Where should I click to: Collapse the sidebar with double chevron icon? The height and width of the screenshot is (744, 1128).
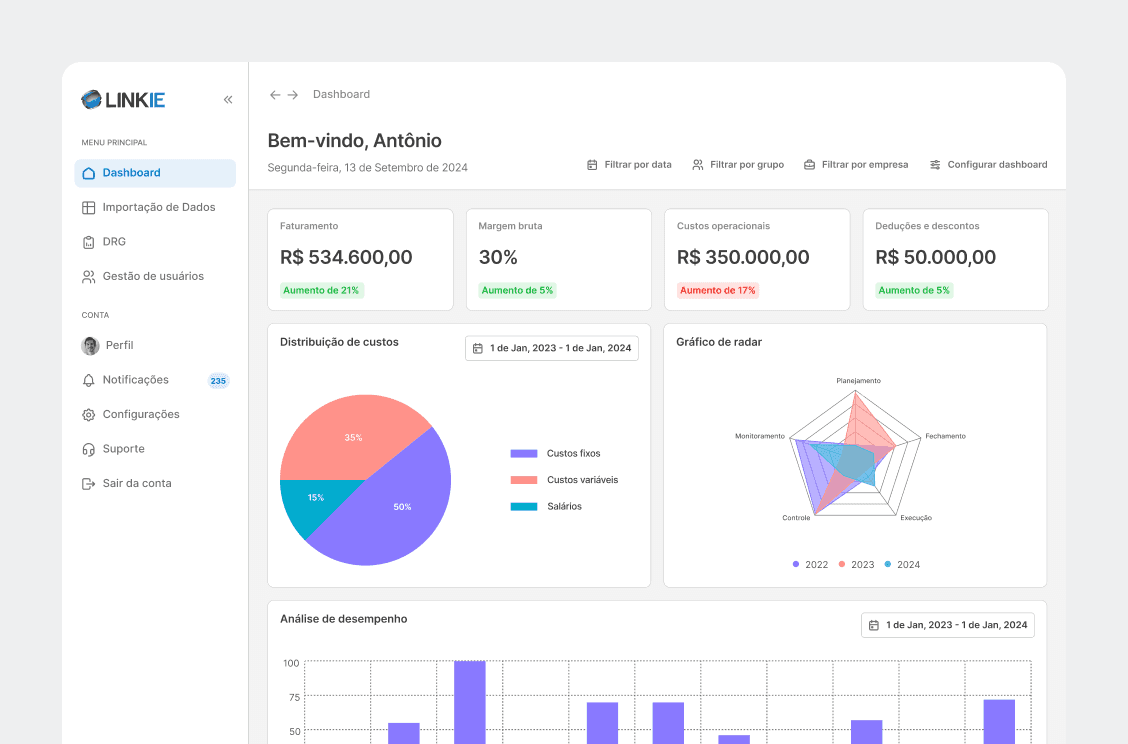228,99
